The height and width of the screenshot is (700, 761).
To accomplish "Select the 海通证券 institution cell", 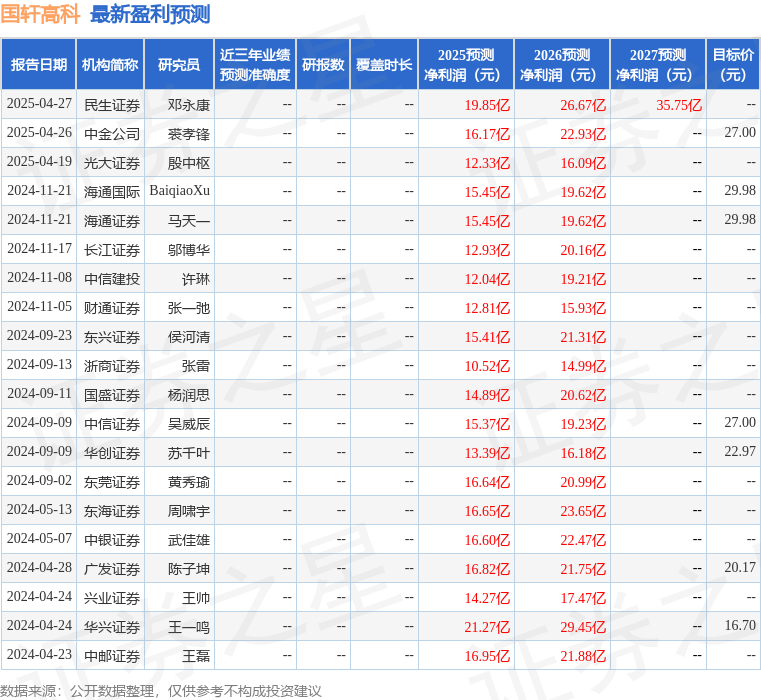I will click(x=112, y=221).
